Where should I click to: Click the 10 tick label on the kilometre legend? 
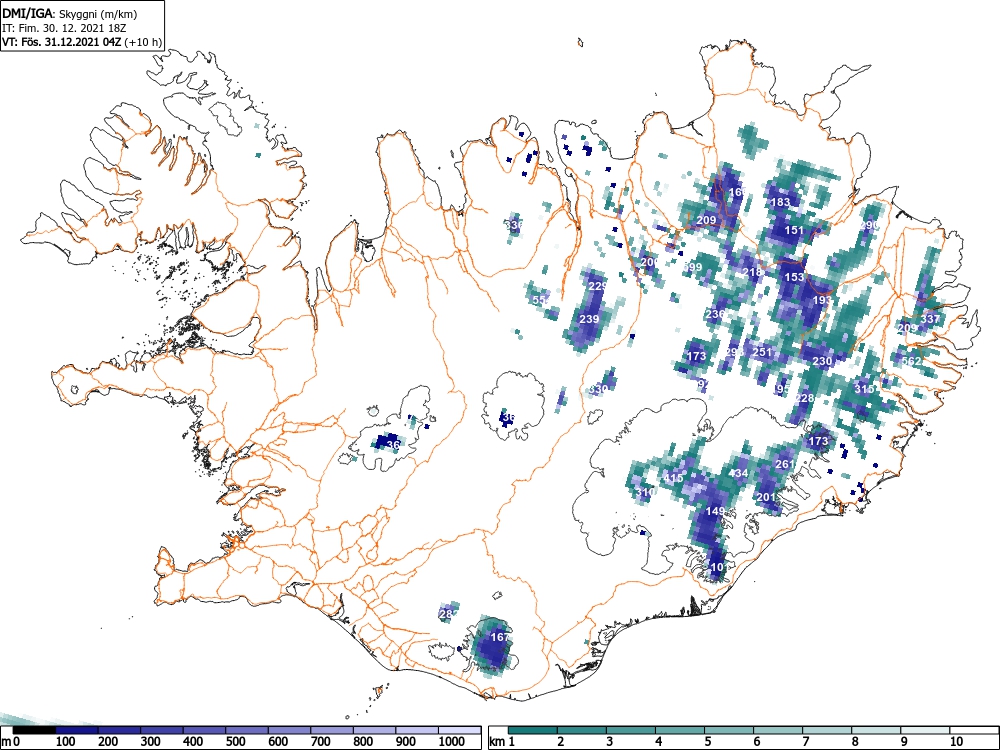(956, 742)
